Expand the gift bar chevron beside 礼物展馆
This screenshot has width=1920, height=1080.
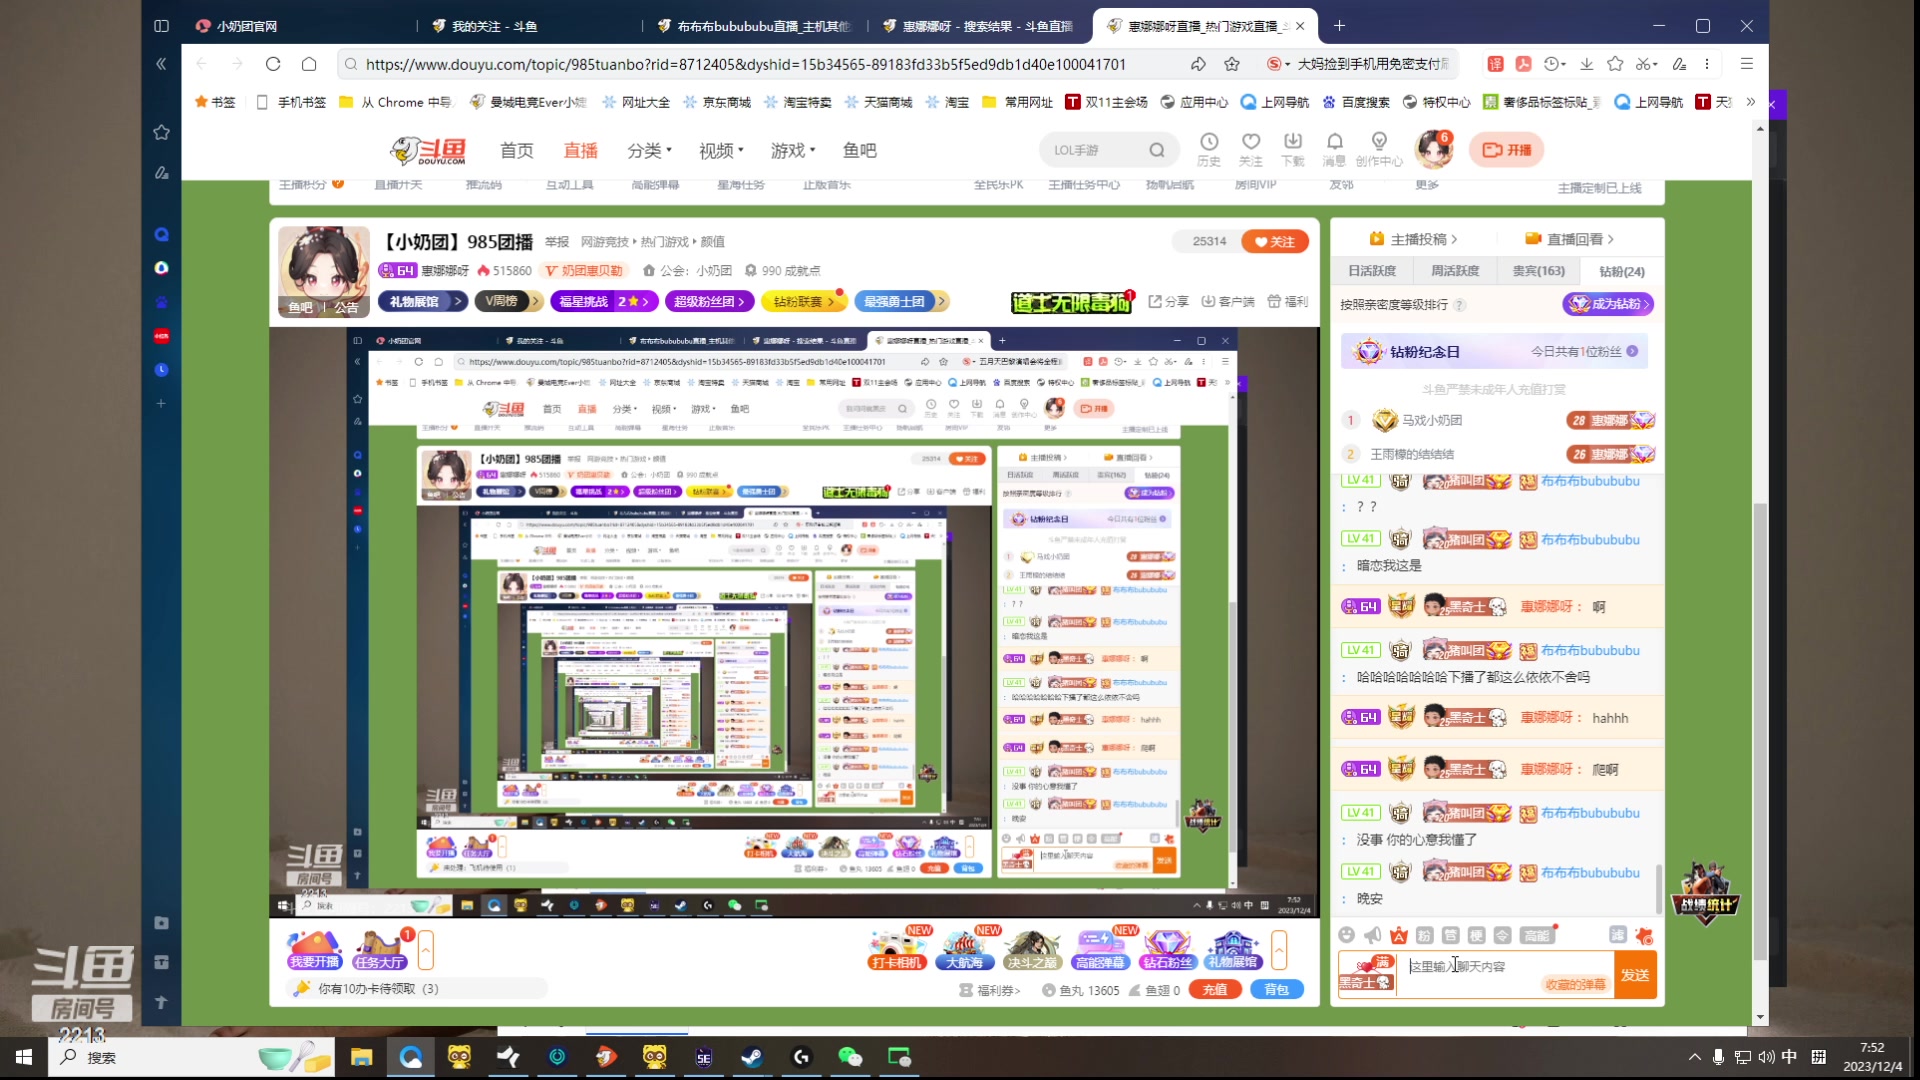tap(1279, 950)
